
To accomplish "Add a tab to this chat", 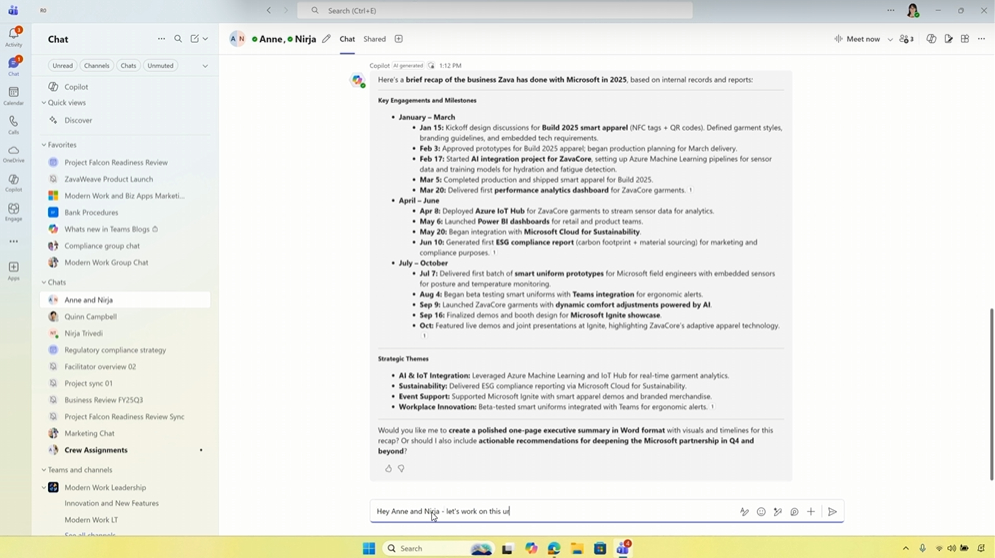I will pos(399,39).
